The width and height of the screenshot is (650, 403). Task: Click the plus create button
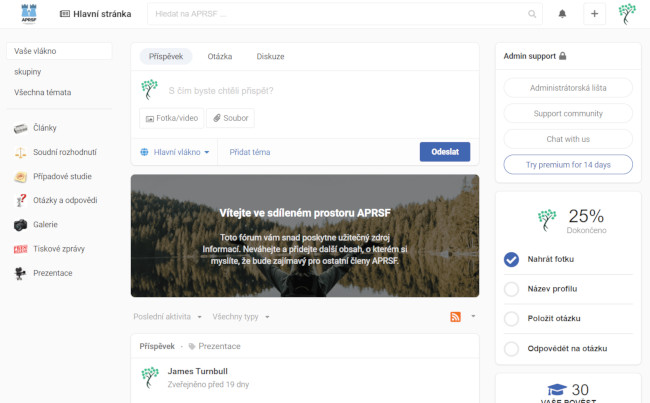pos(594,14)
